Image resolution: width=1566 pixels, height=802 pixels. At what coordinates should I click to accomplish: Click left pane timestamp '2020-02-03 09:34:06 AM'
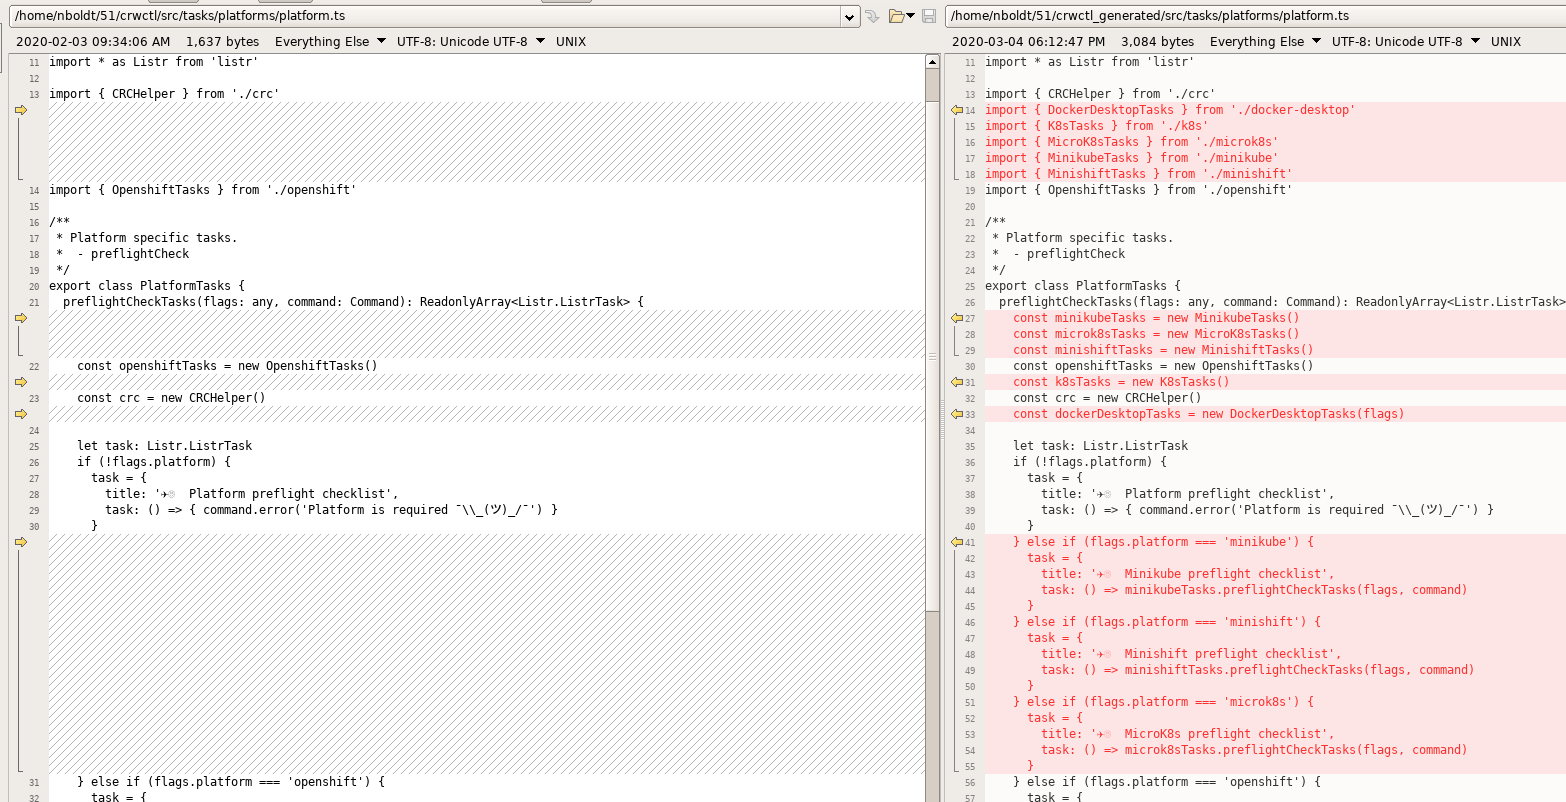93,42
